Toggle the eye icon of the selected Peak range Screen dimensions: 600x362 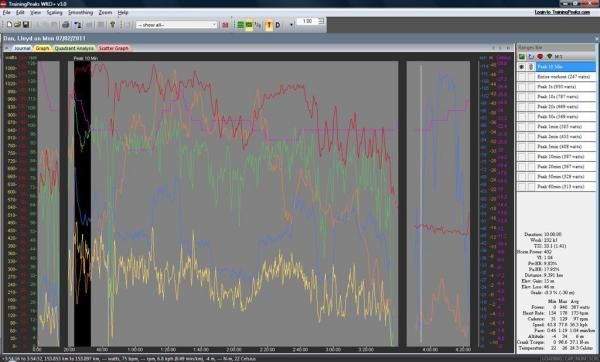point(522,67)
